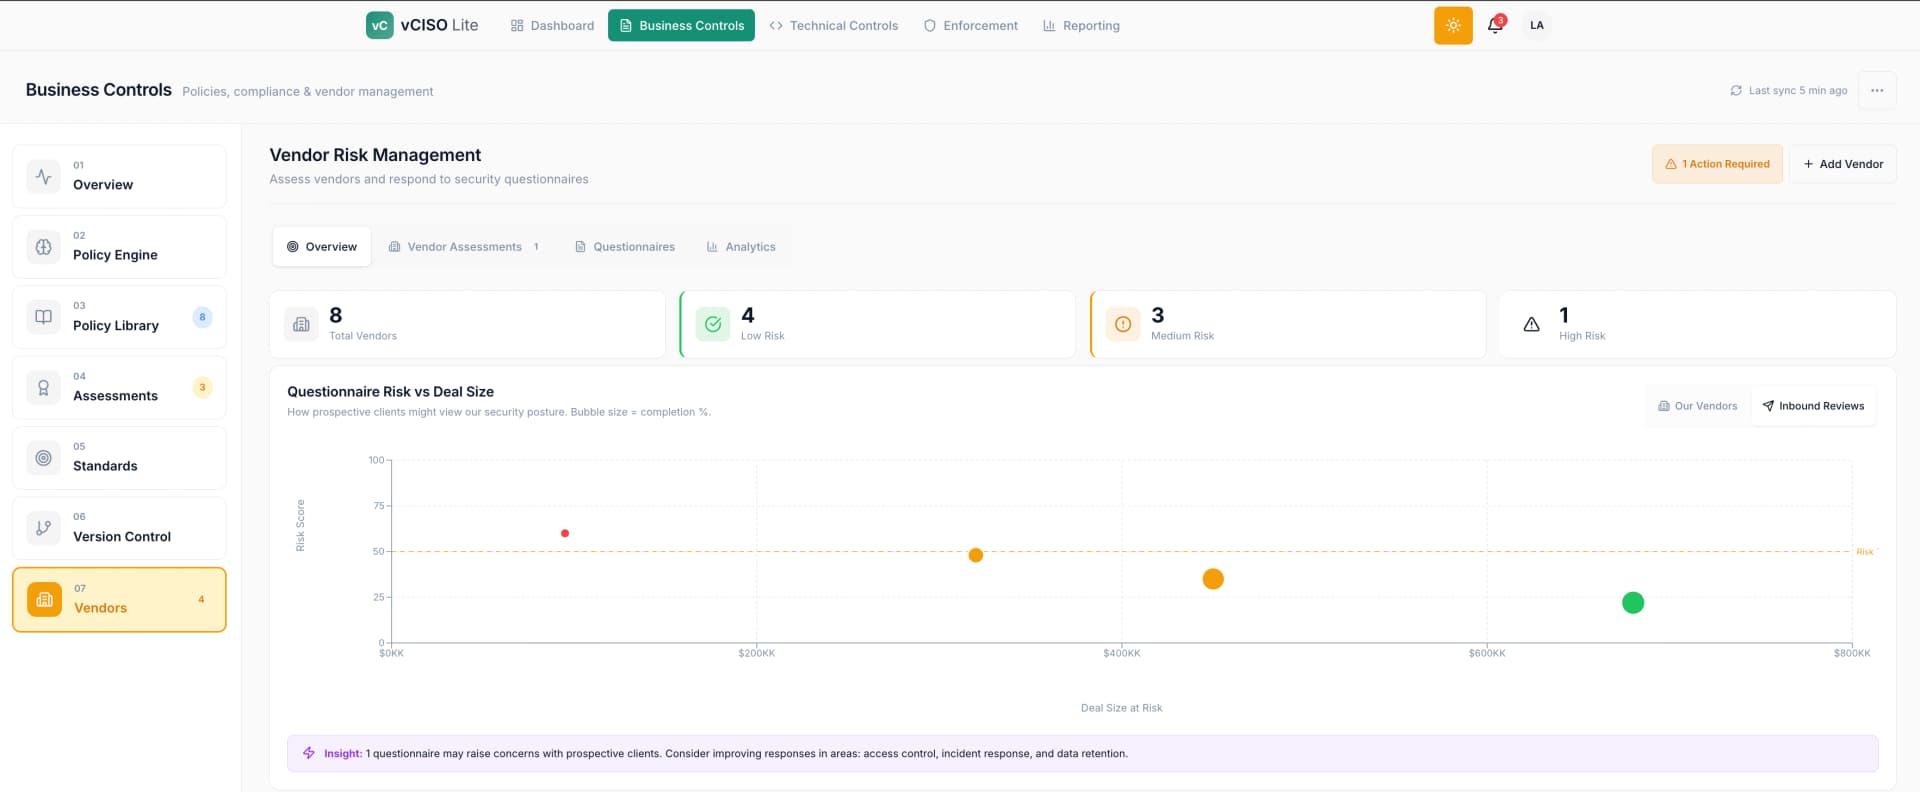Screen dimensions: 1920x792
Task: Click the Vendors badge showing 4
Action: tap(201, 600)
